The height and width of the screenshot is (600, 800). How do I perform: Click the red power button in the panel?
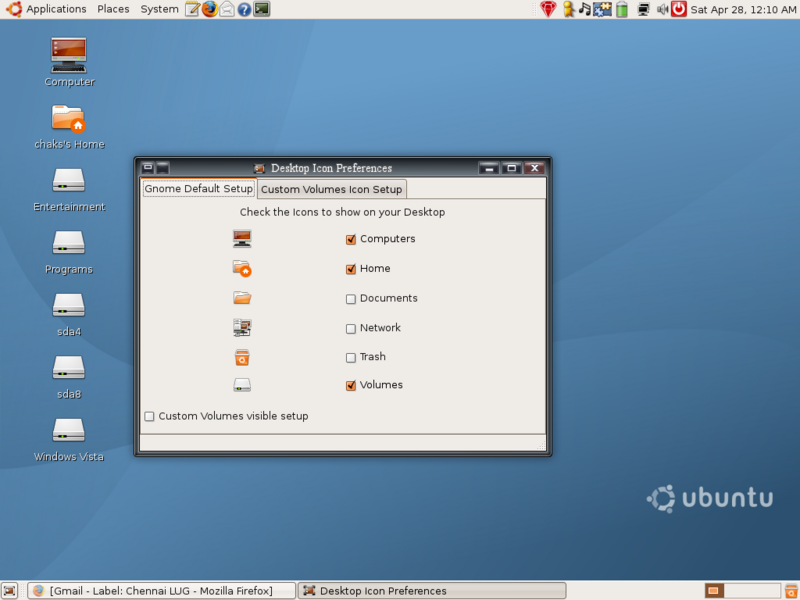point(679,9)
